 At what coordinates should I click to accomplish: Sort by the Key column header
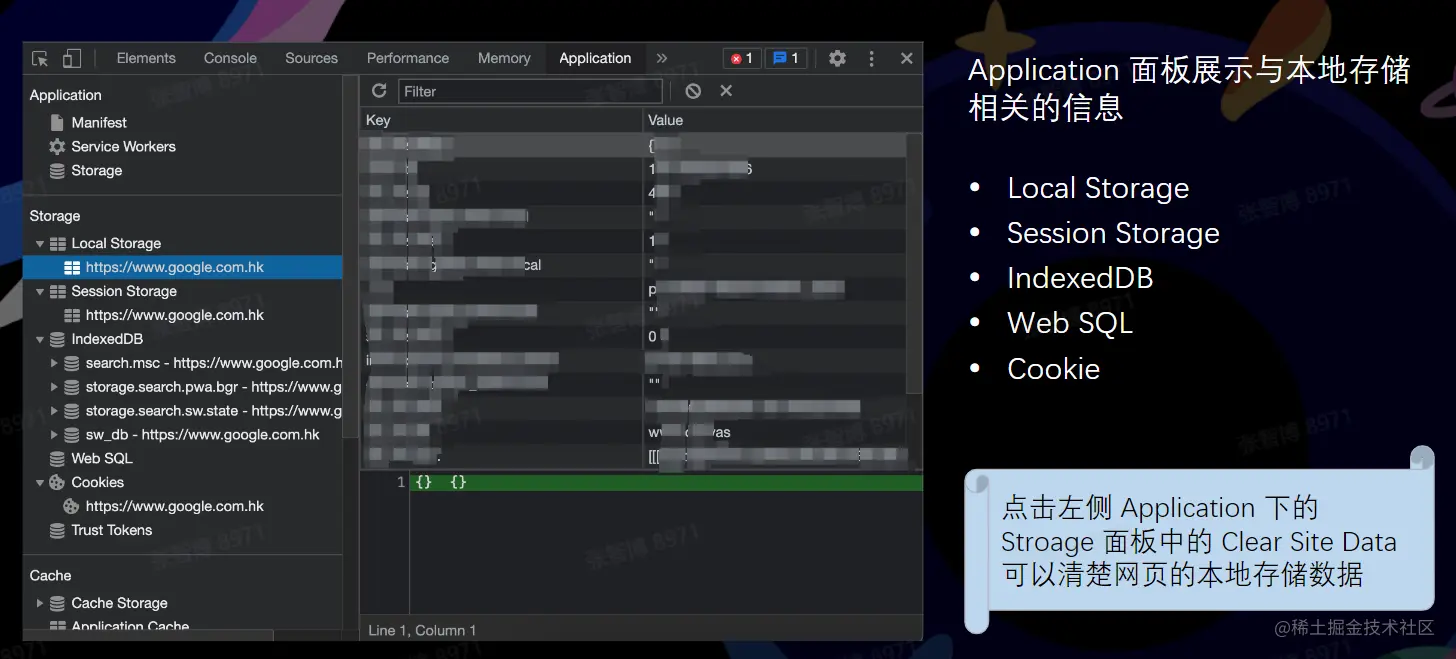click(501, 120)
